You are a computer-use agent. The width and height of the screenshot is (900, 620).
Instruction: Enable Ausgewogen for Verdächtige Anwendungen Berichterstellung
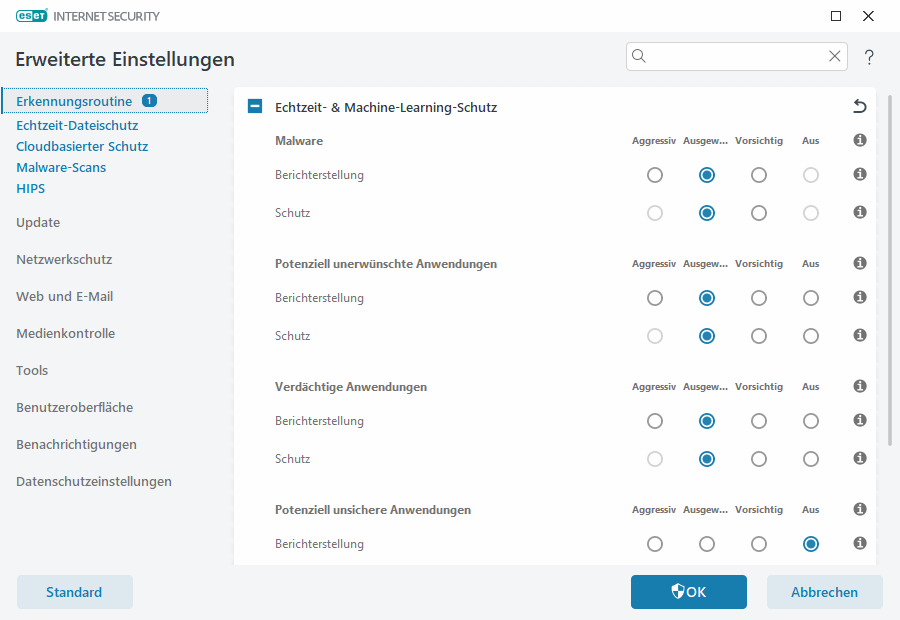point(707,420)
